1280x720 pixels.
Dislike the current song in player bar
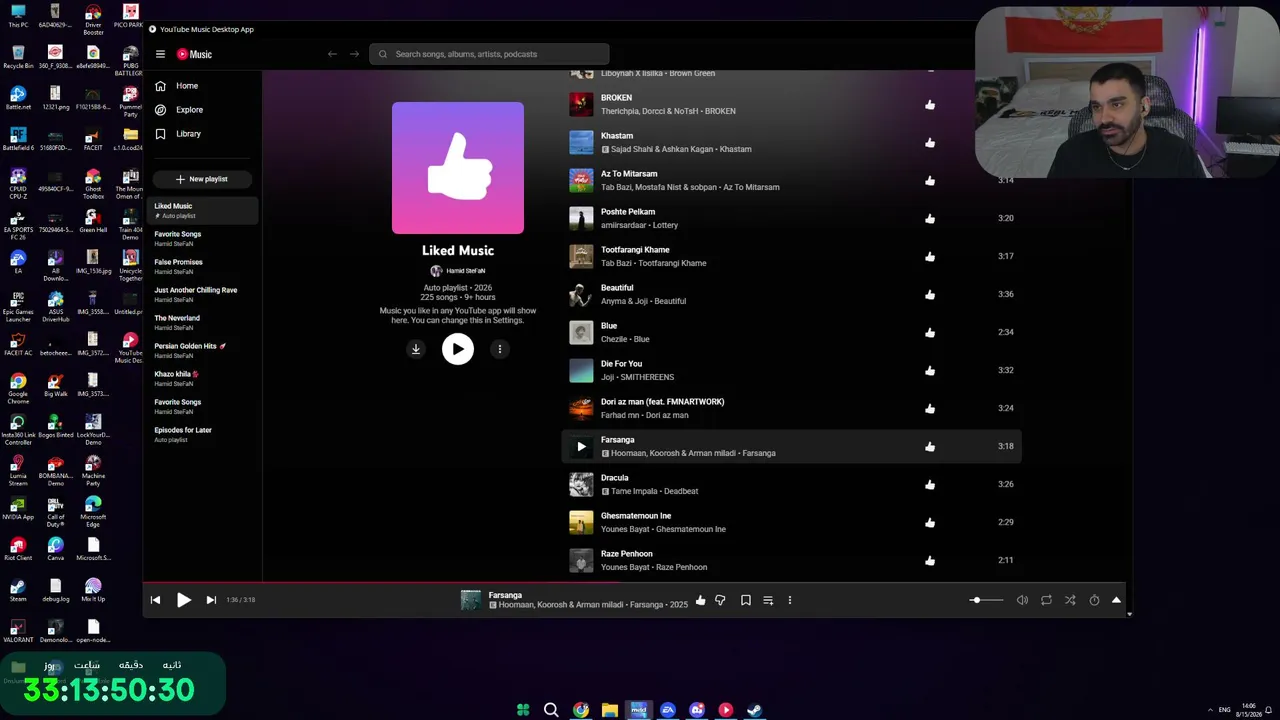click(x=720, y=600)
